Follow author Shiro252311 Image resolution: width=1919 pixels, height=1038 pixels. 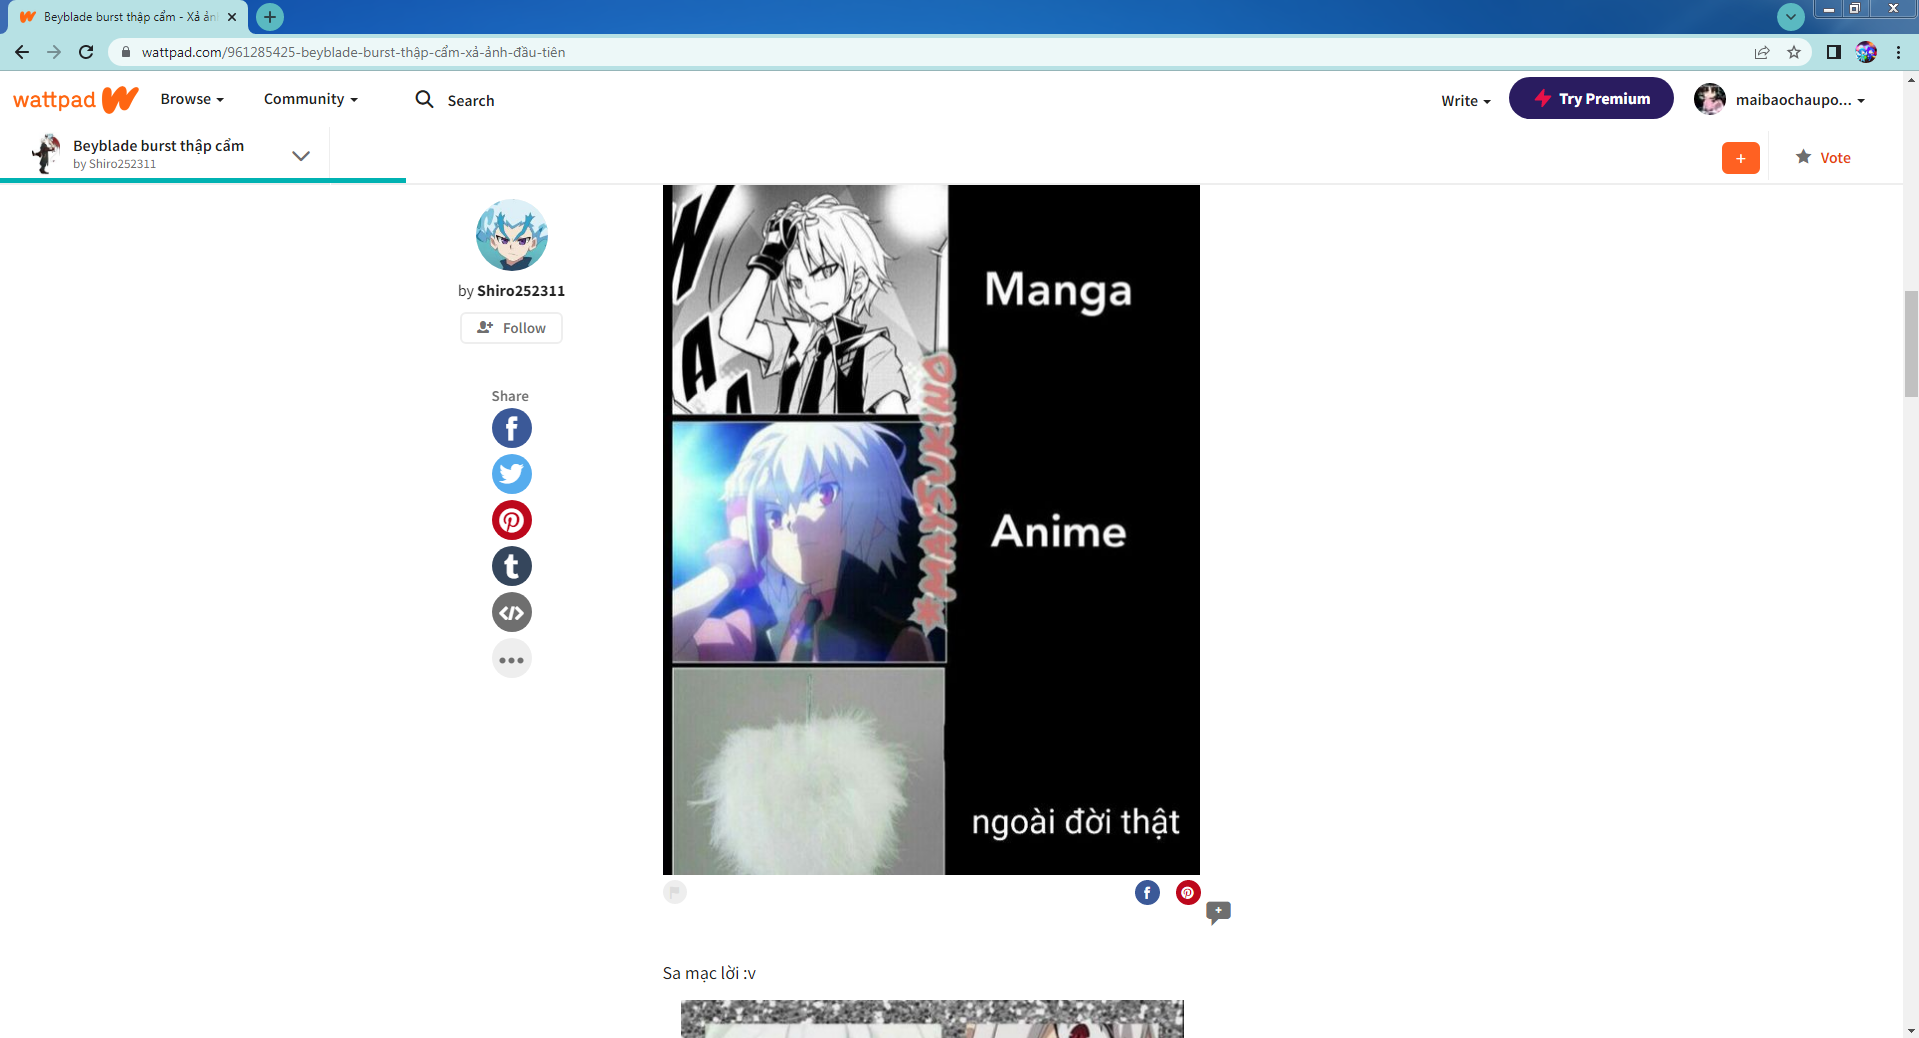tap(511, 328)
